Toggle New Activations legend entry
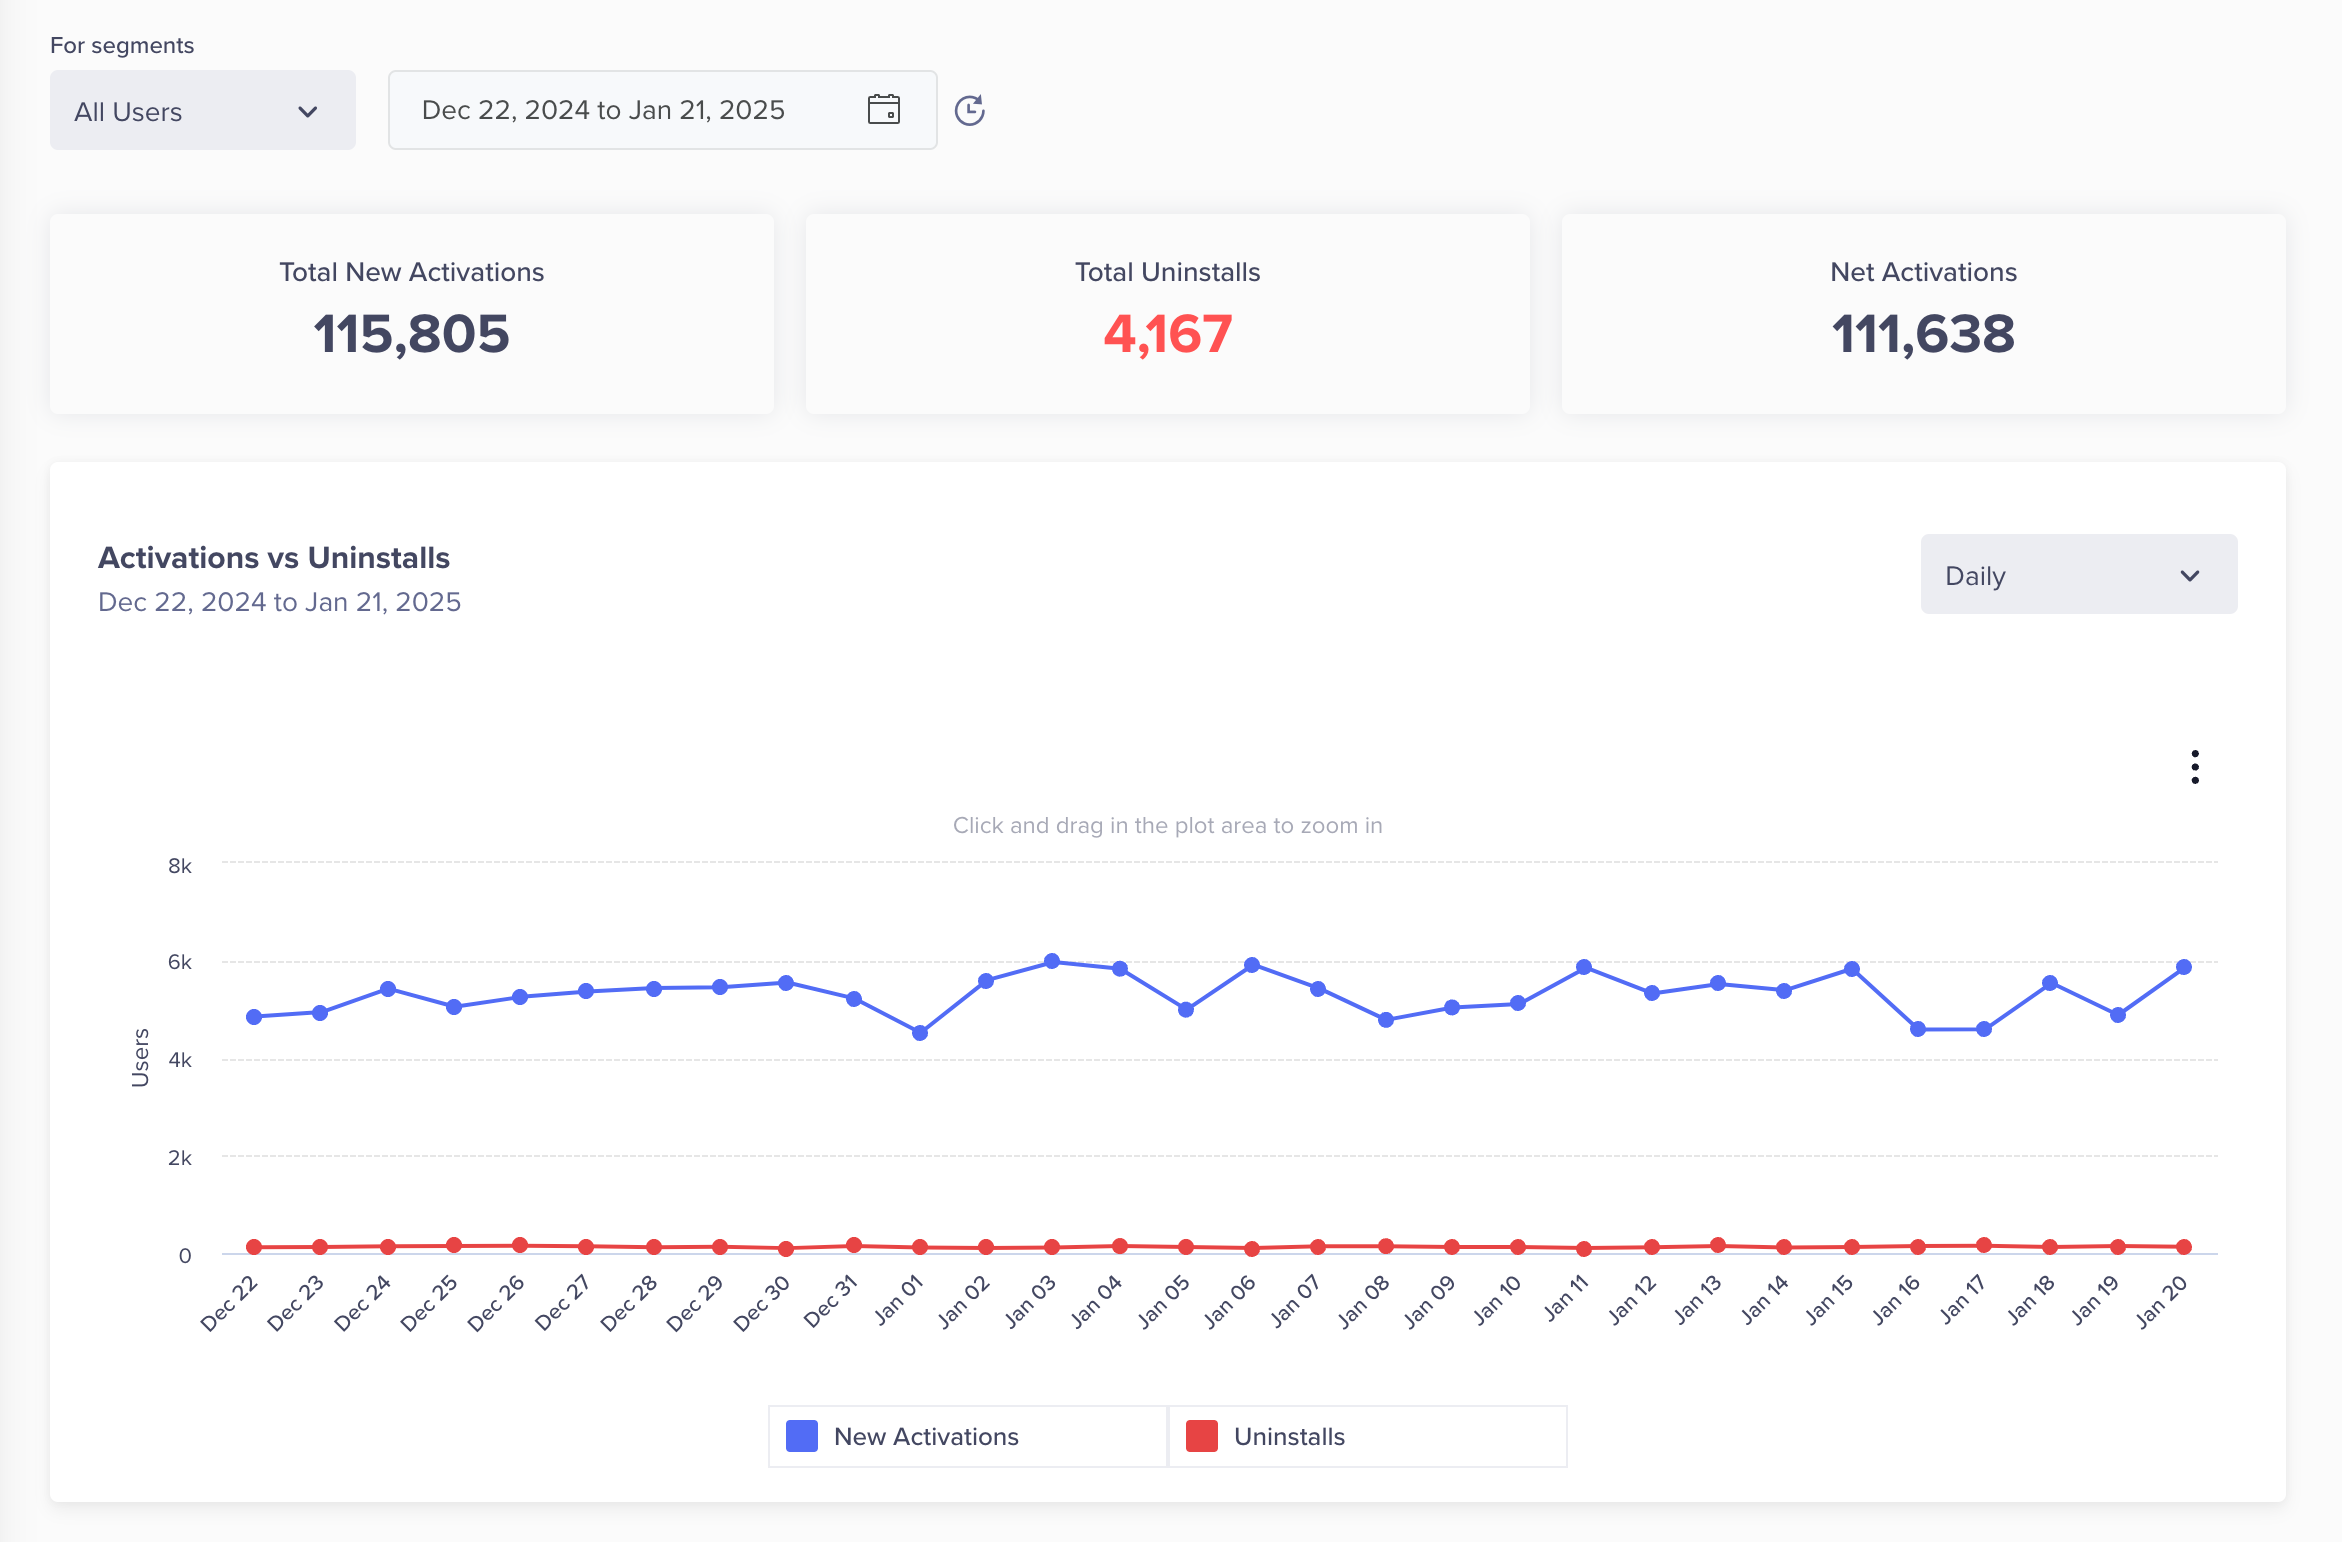 (x=967, y=1436)
